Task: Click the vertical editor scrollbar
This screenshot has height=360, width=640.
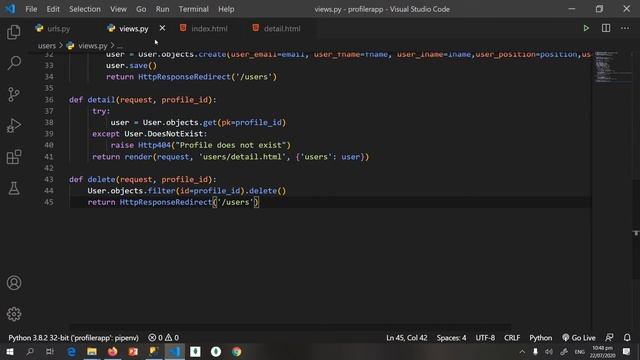Action: [636, 229]
